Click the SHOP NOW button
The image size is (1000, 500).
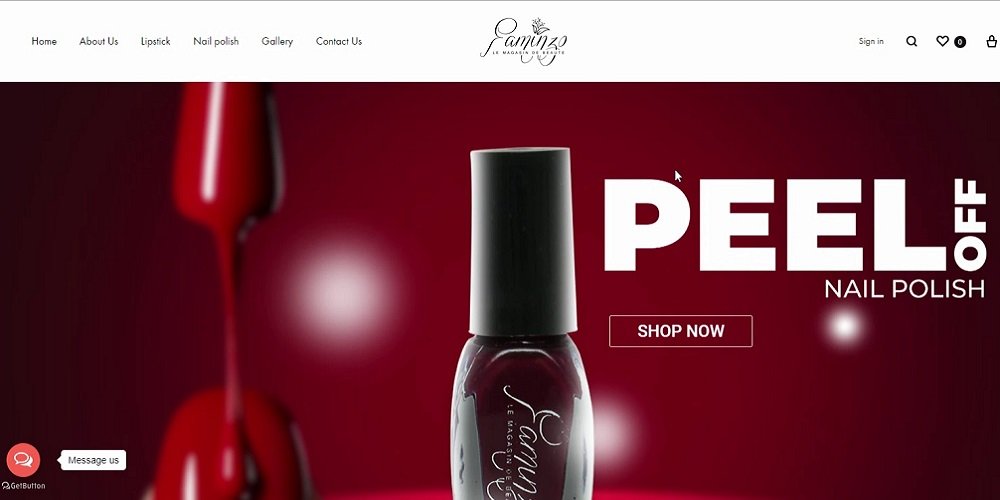[x=680, y=331]
